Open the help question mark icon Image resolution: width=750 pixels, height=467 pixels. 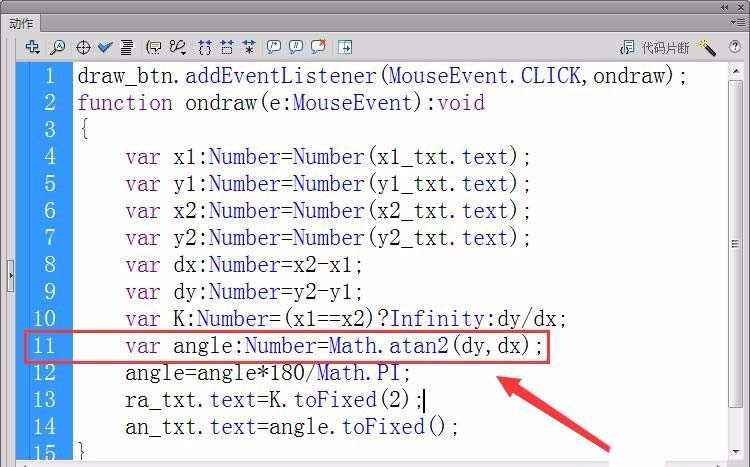coord(735,46)
